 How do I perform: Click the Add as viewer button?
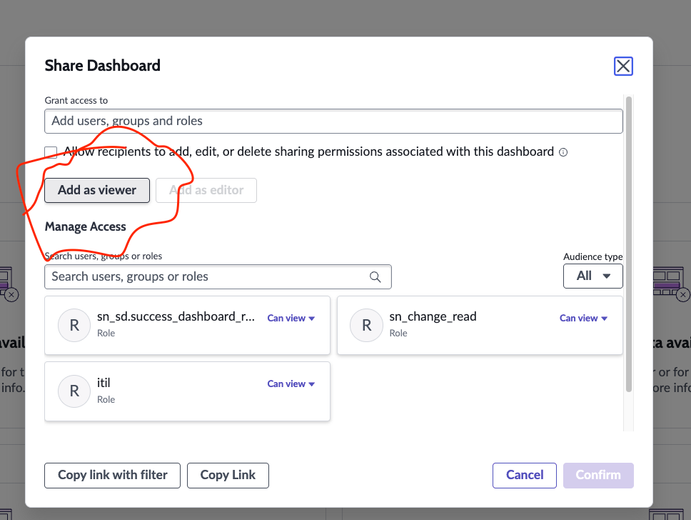pos(97,190)
